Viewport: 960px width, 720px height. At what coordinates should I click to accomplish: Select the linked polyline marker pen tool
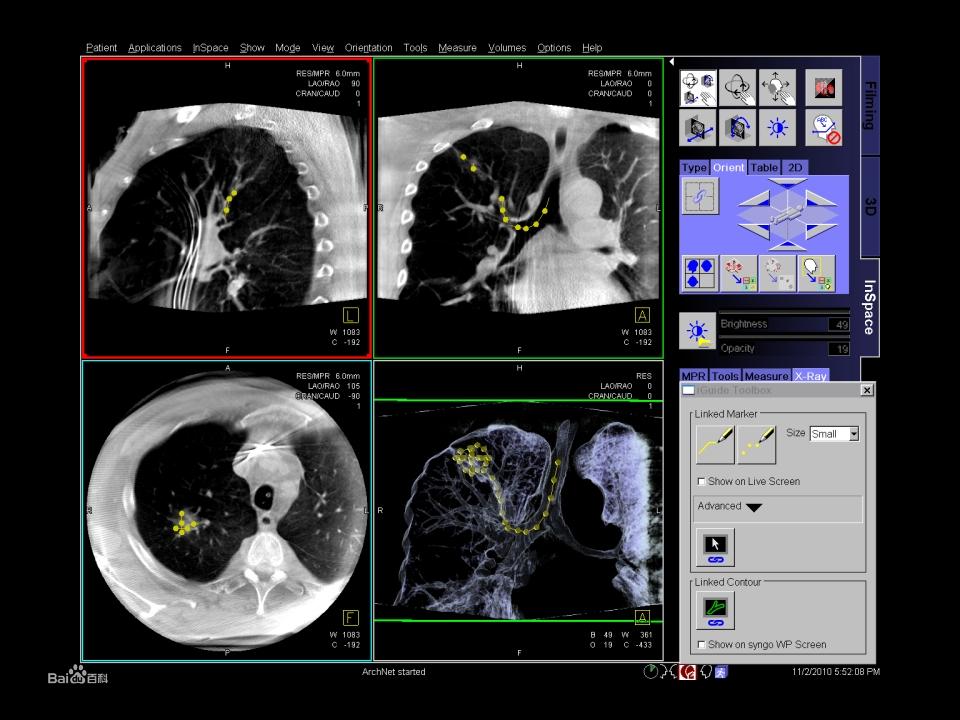(x=715, y=444)
